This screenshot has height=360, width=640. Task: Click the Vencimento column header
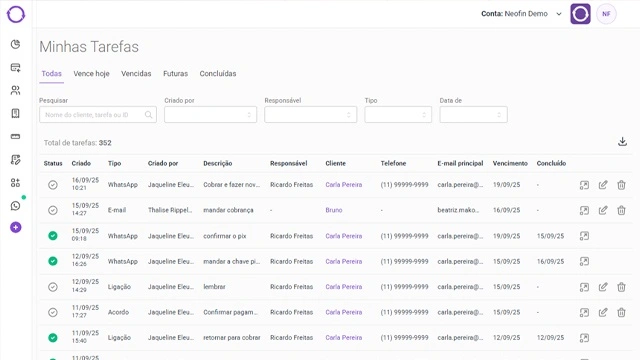510,163
